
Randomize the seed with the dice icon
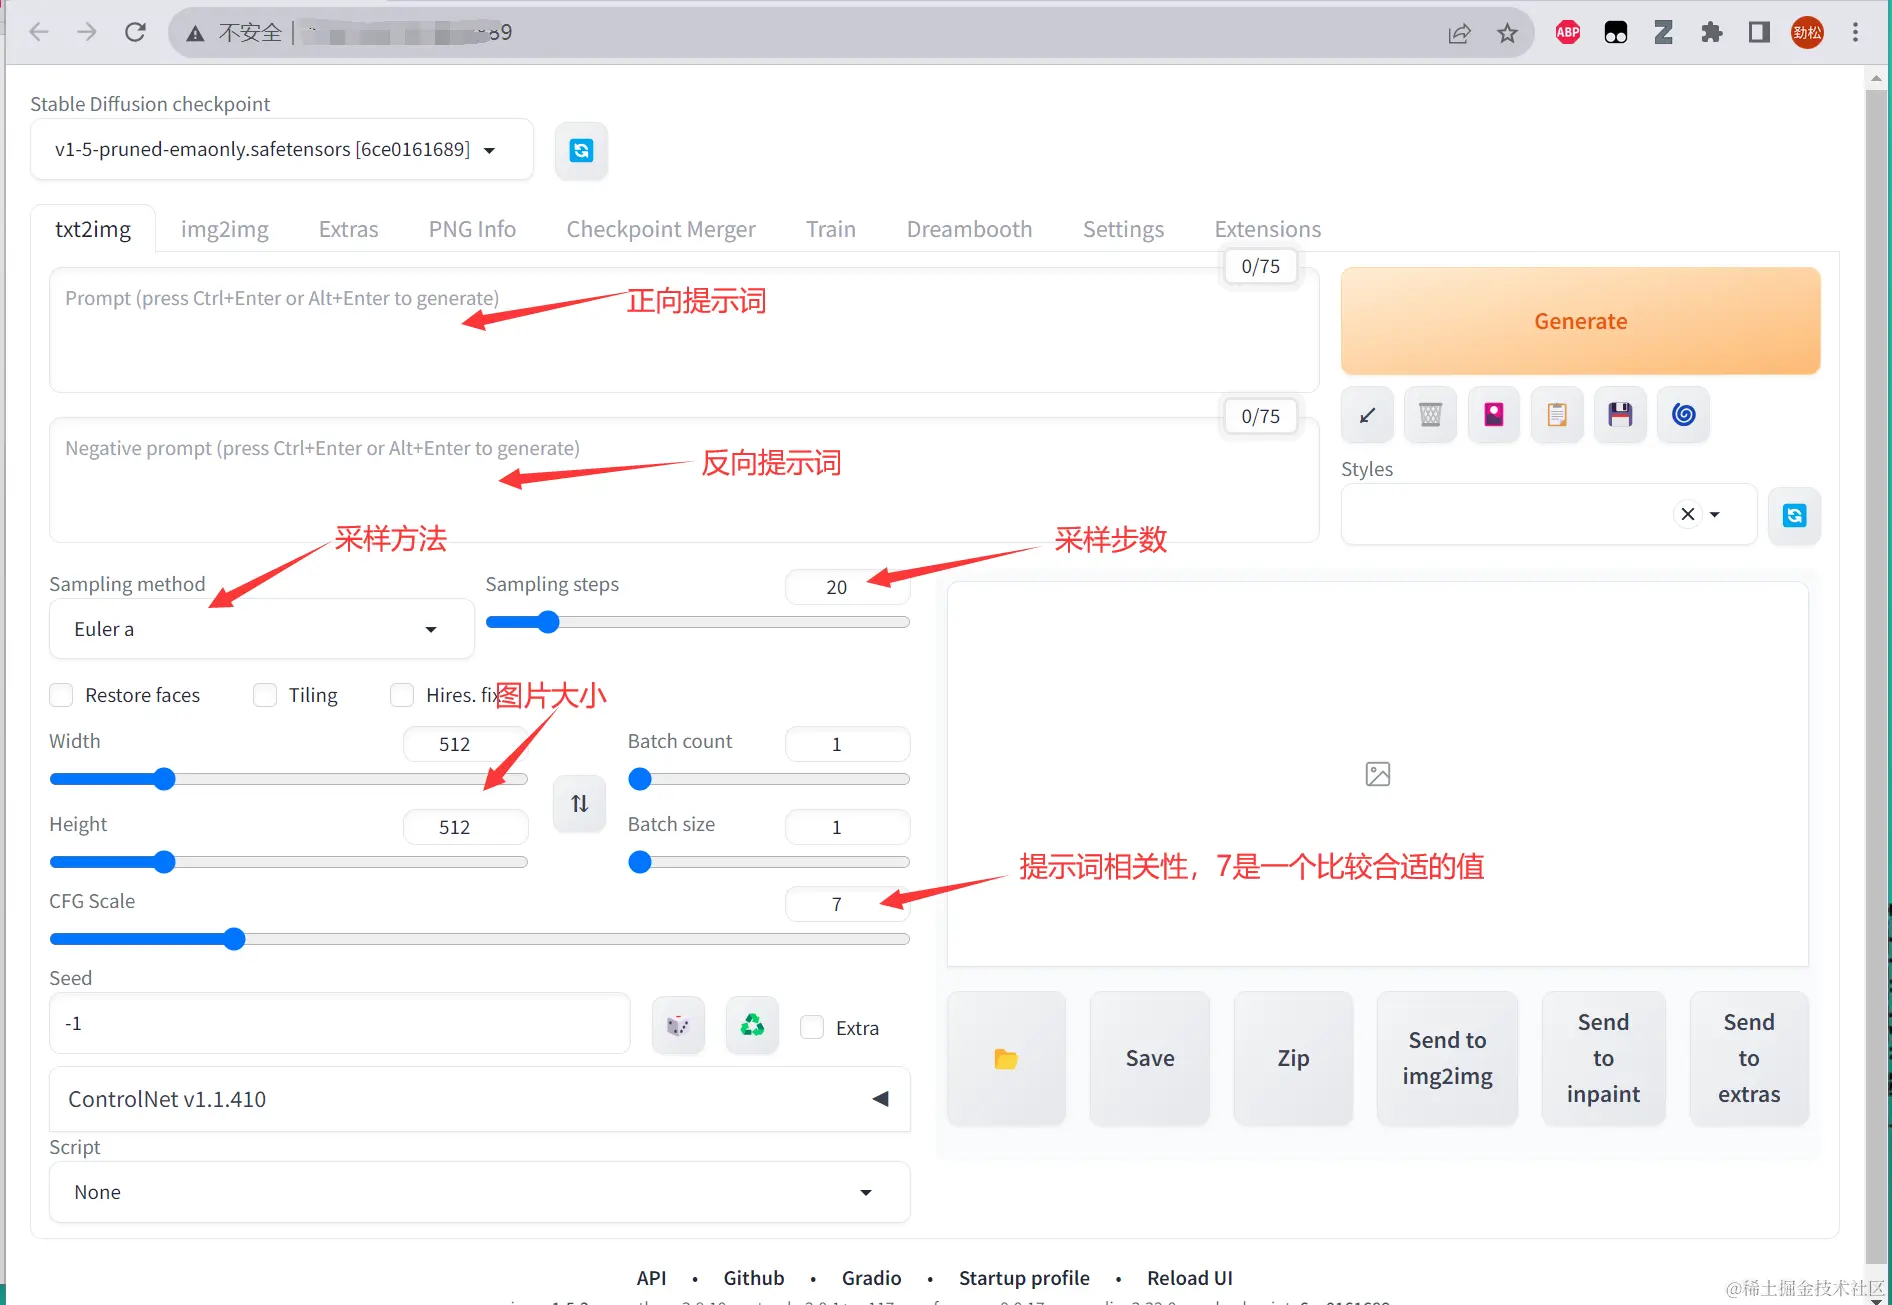678,1025
